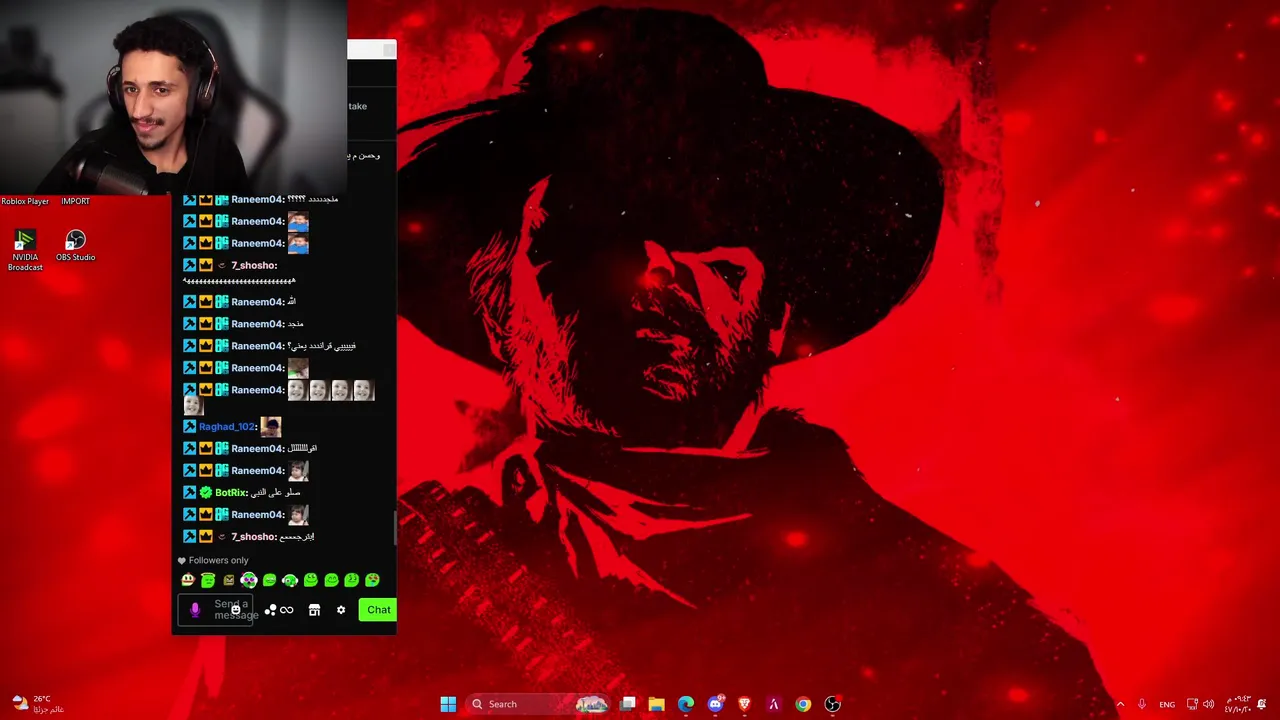Open the emoji picker in message box
Screen dimensions: 1280x720
pos(236,609)
